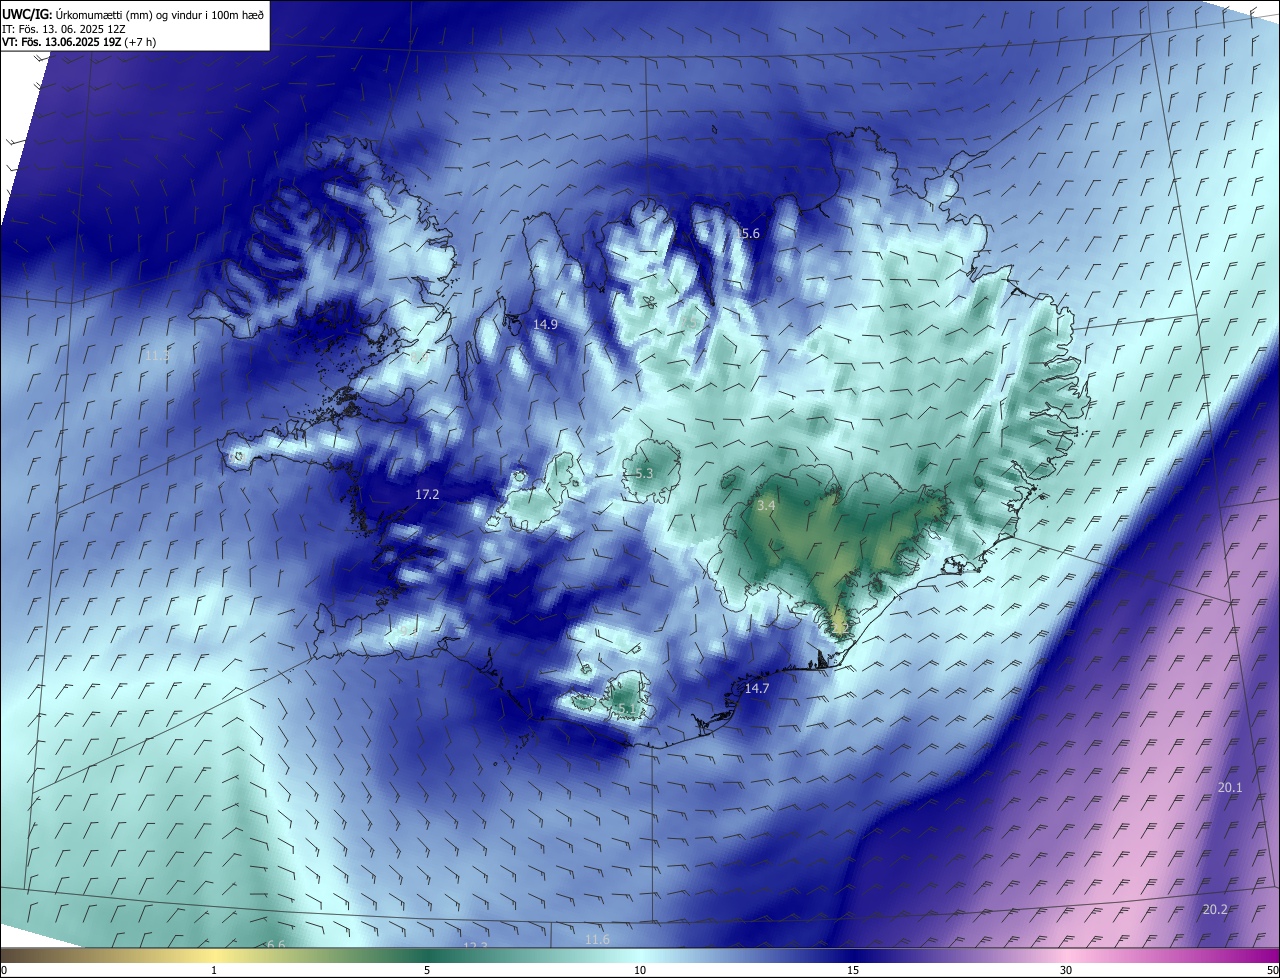Click the initial time line 'IT: Fös. 13. 06. 2025 12Z'

pos(63,28)
